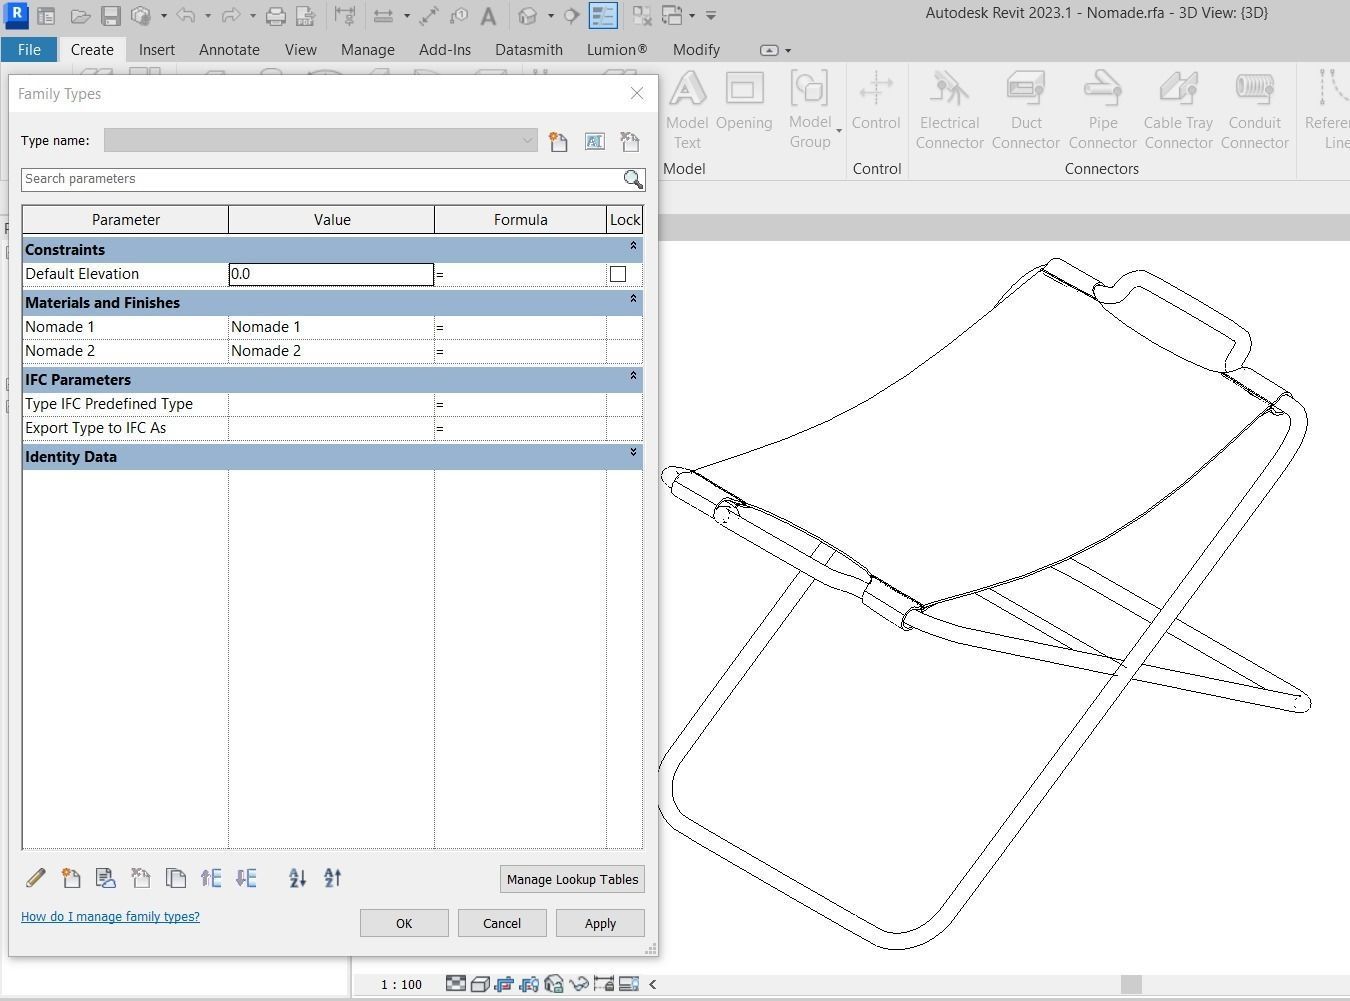The image size is (1350, 1001).
Task: Click the Default 3D View house icon
Action: [528, 16]
